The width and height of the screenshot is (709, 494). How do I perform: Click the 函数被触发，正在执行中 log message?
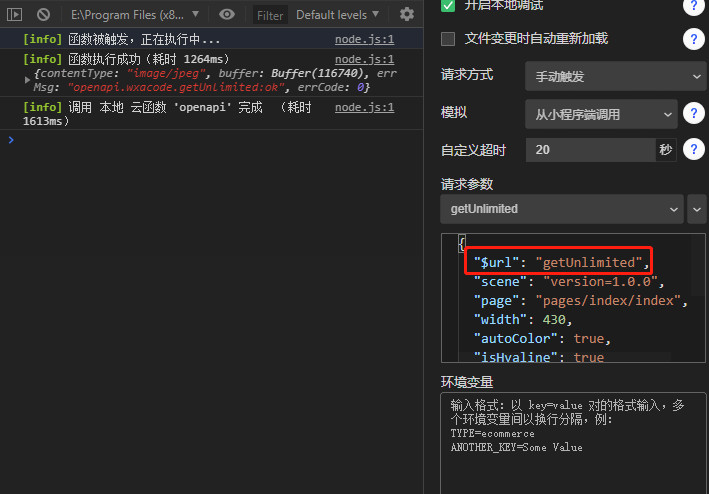click(144, 39)
